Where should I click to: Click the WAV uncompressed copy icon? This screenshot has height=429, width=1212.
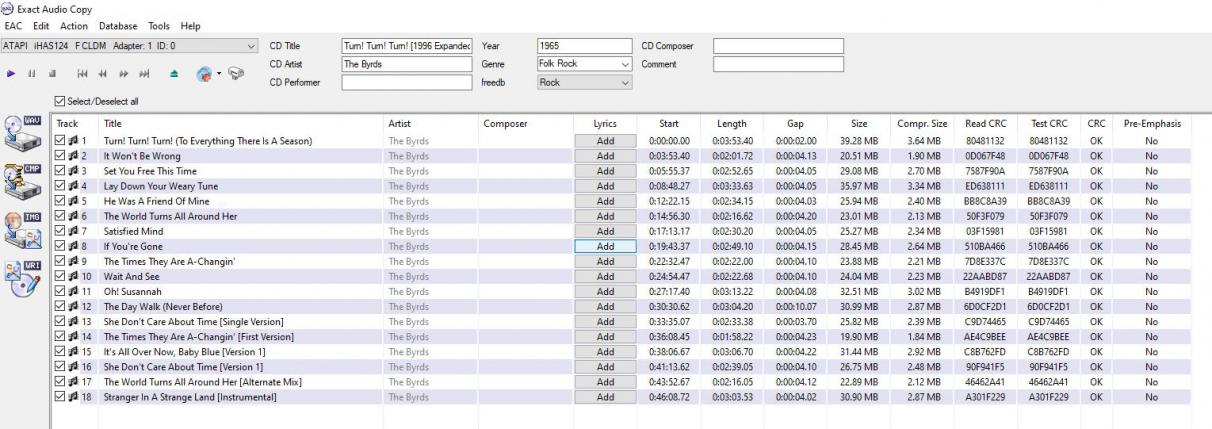point(24,134)
